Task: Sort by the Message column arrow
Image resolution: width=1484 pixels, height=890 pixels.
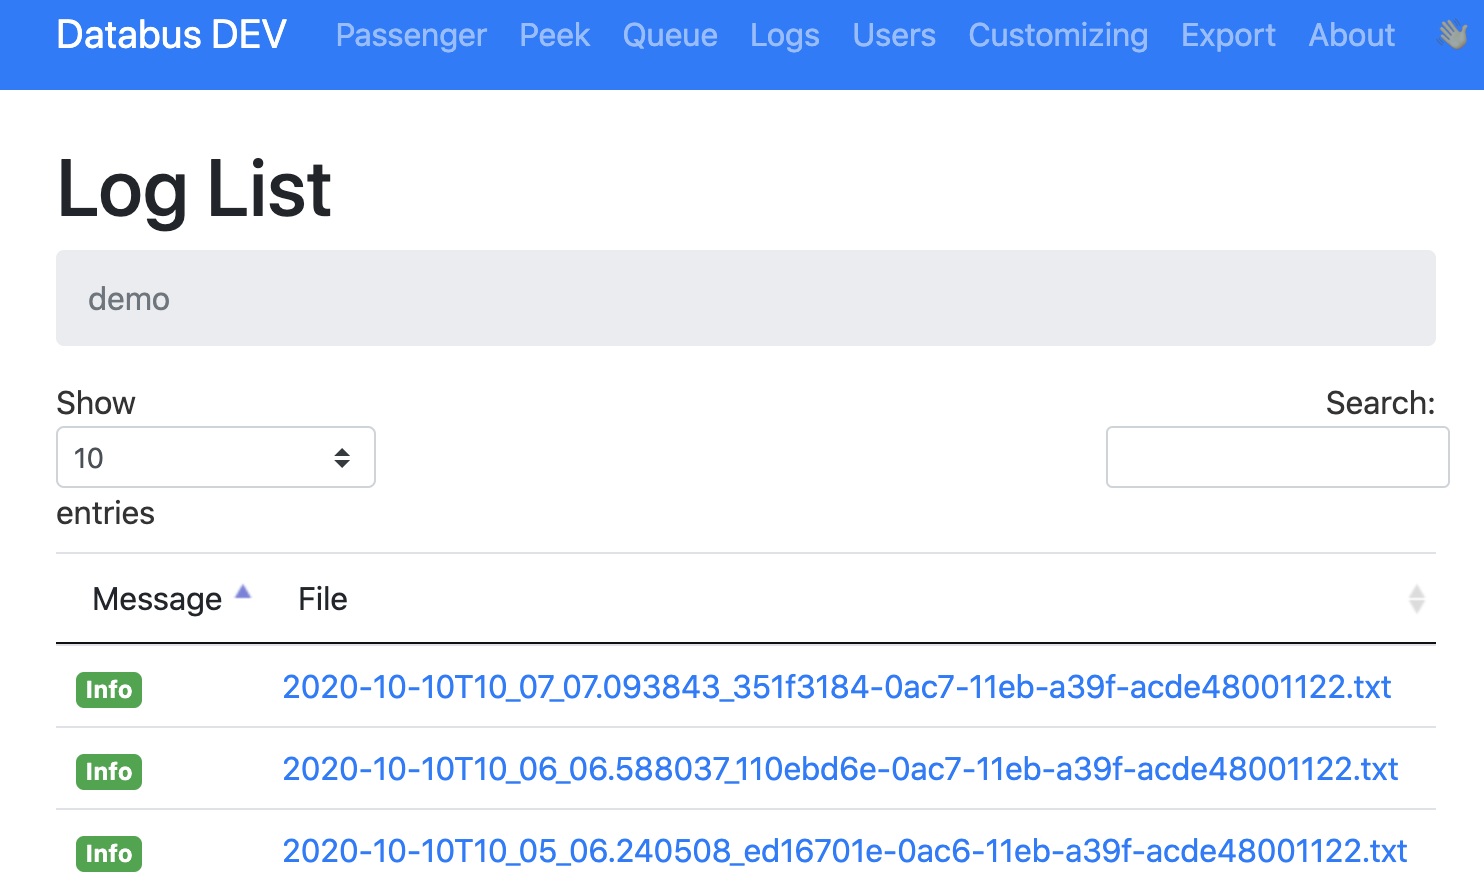Action: pos(243,592)
